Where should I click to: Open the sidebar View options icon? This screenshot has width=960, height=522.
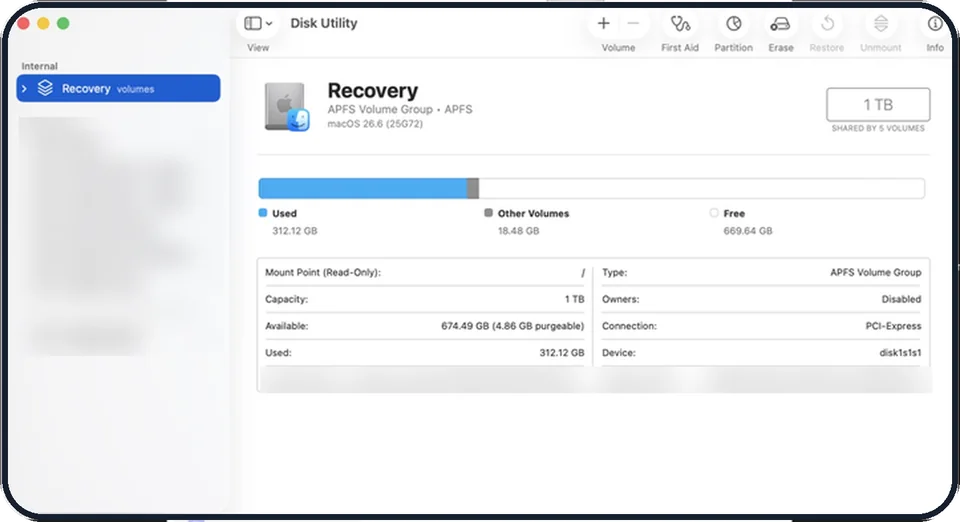pyautogui.click(x=252, y=23)
